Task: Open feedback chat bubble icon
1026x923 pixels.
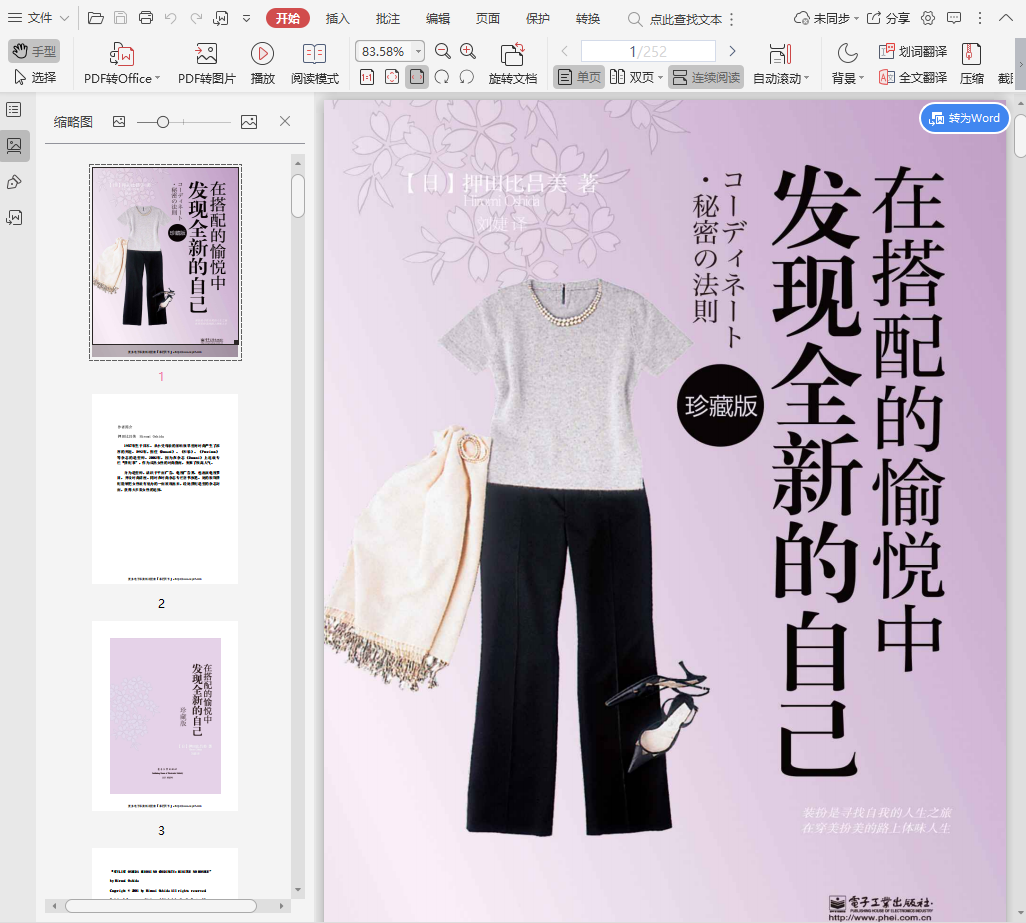Action: point(954,18)
